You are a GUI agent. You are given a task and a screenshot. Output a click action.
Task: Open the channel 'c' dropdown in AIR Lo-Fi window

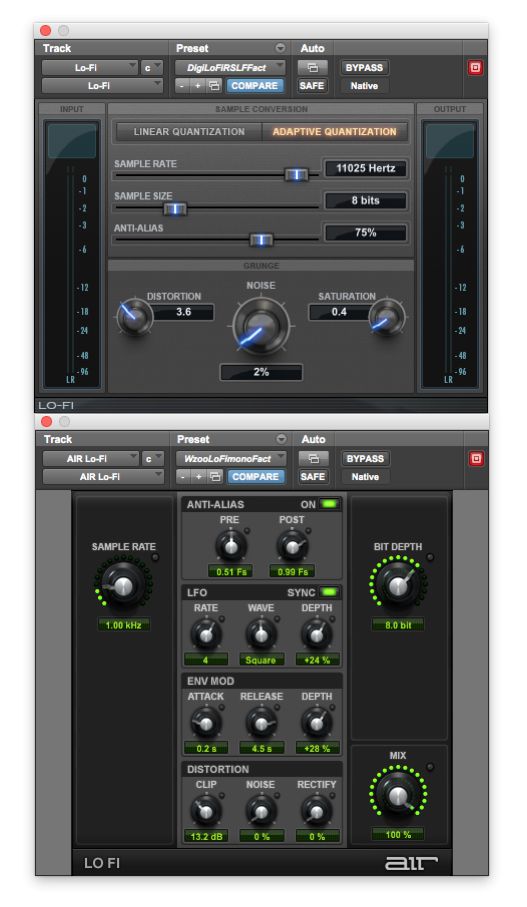153,459
